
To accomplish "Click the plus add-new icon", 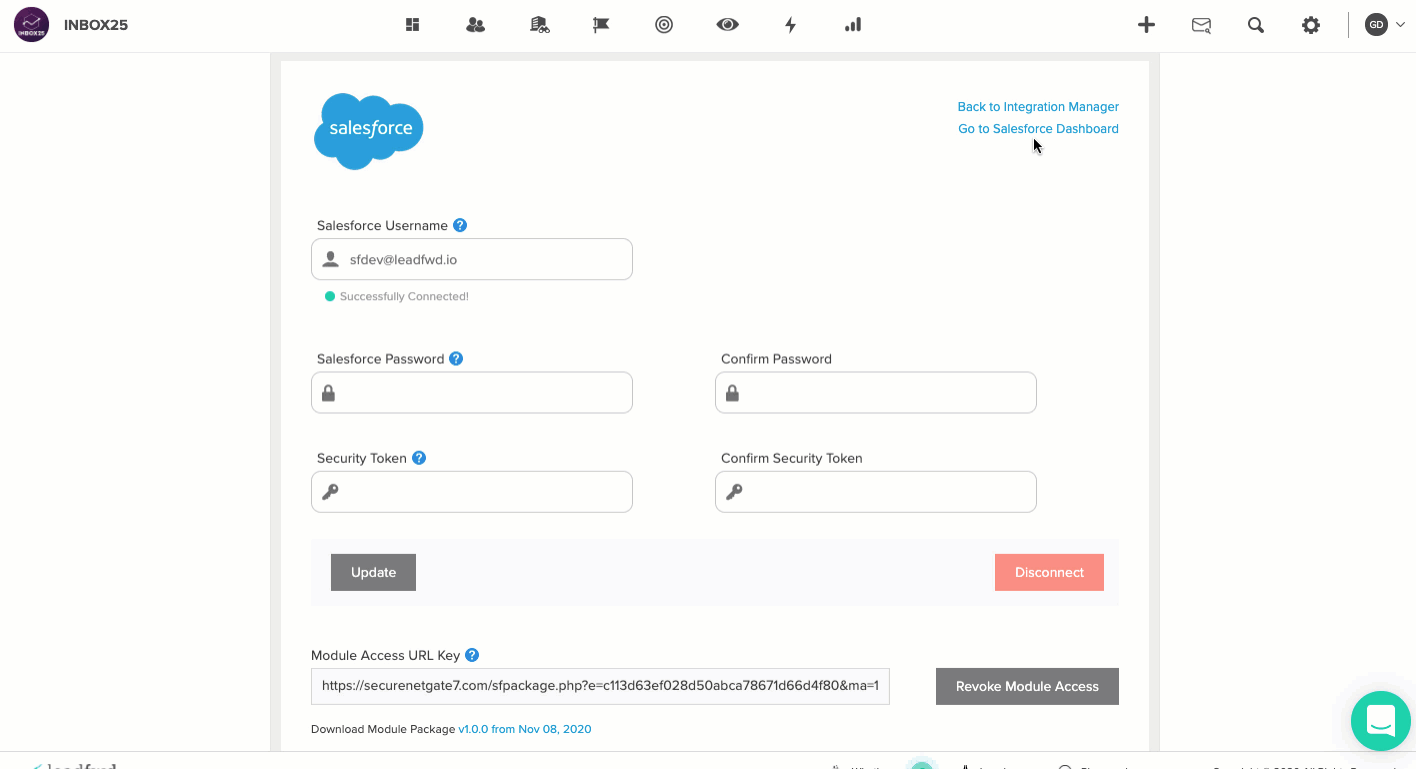I will pyautogui.click(x=1146, y=25).
